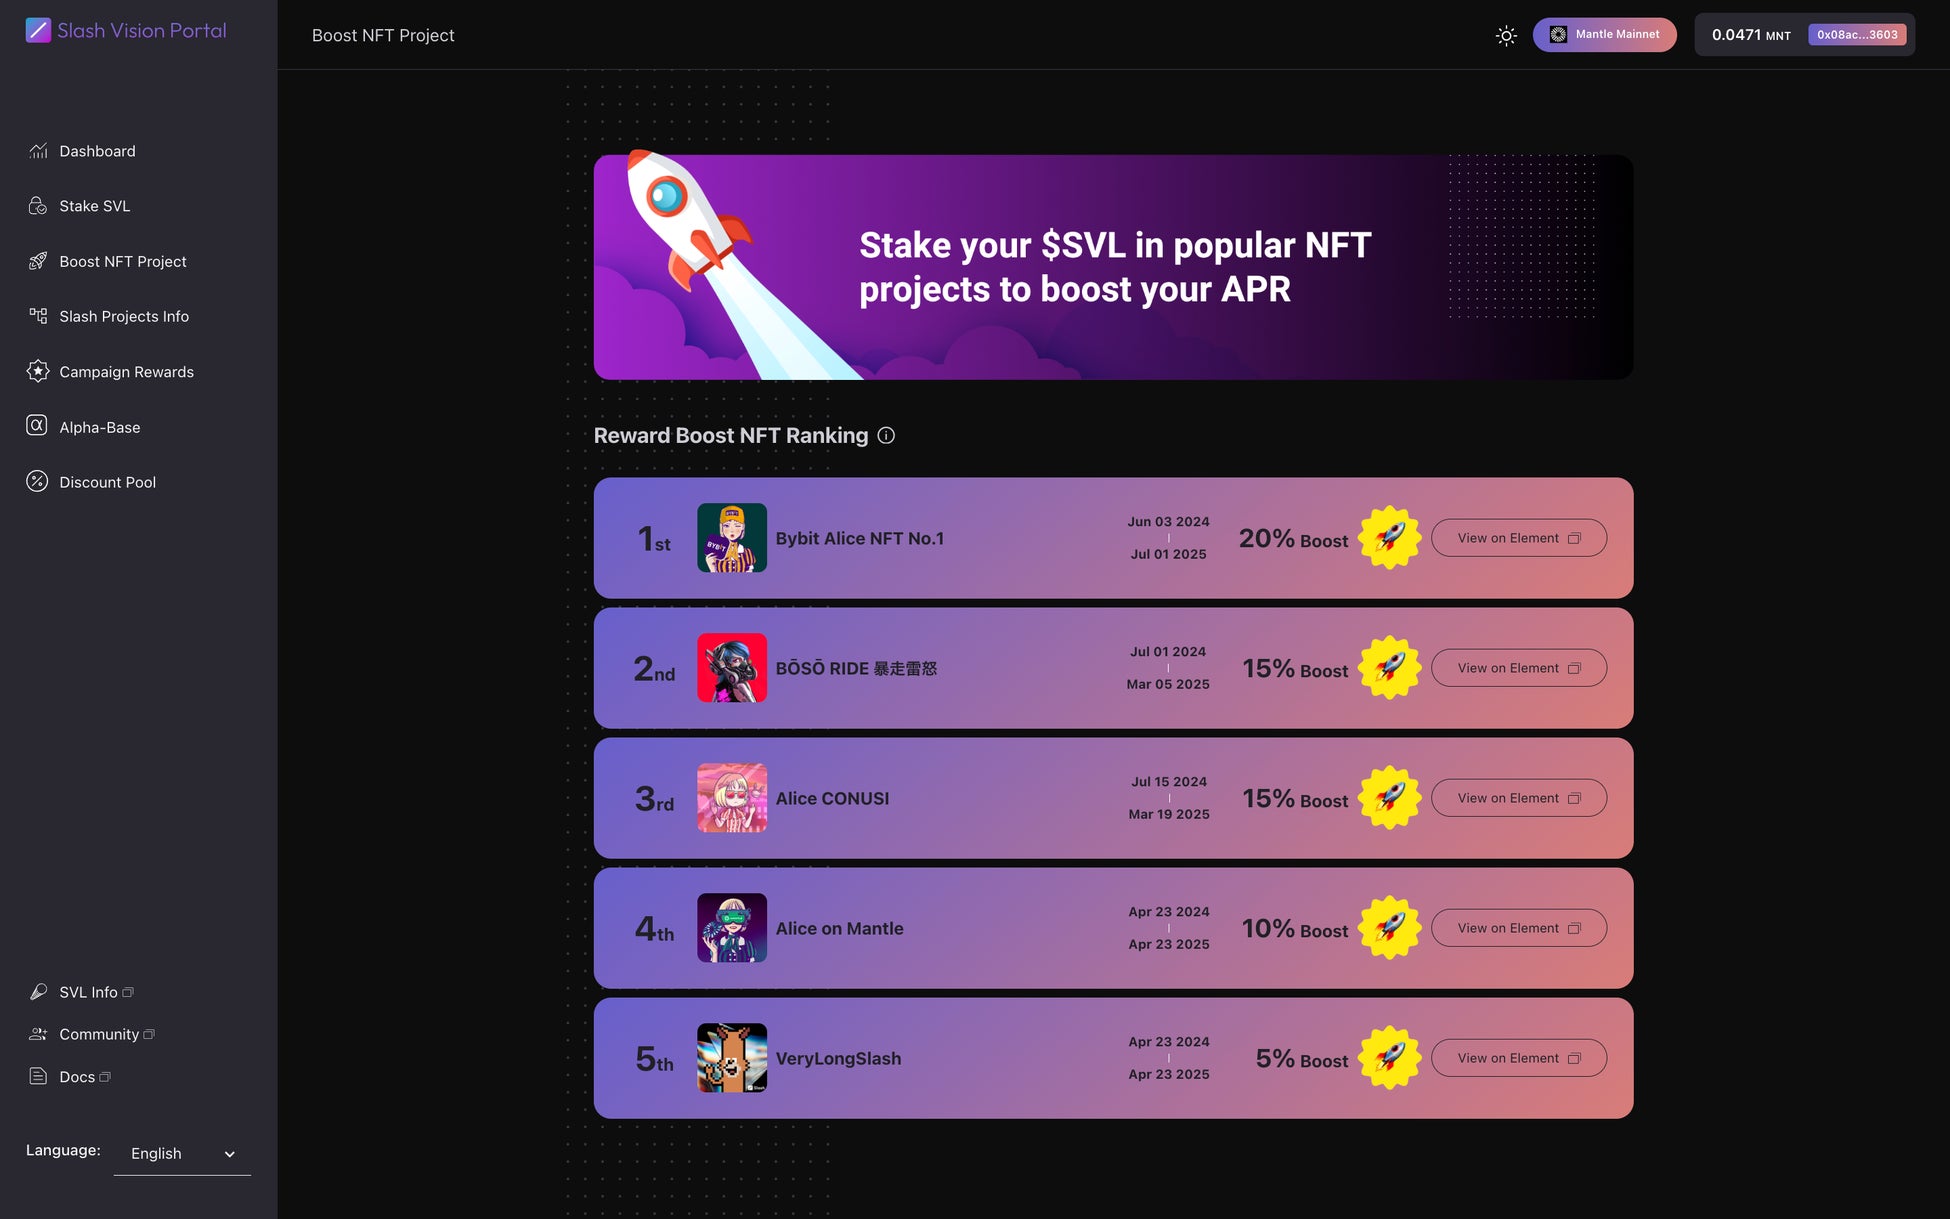Click the Alice CONUSI NFT thumbnail
This screenshot has width=1950, height=1219.
point(732,798)
